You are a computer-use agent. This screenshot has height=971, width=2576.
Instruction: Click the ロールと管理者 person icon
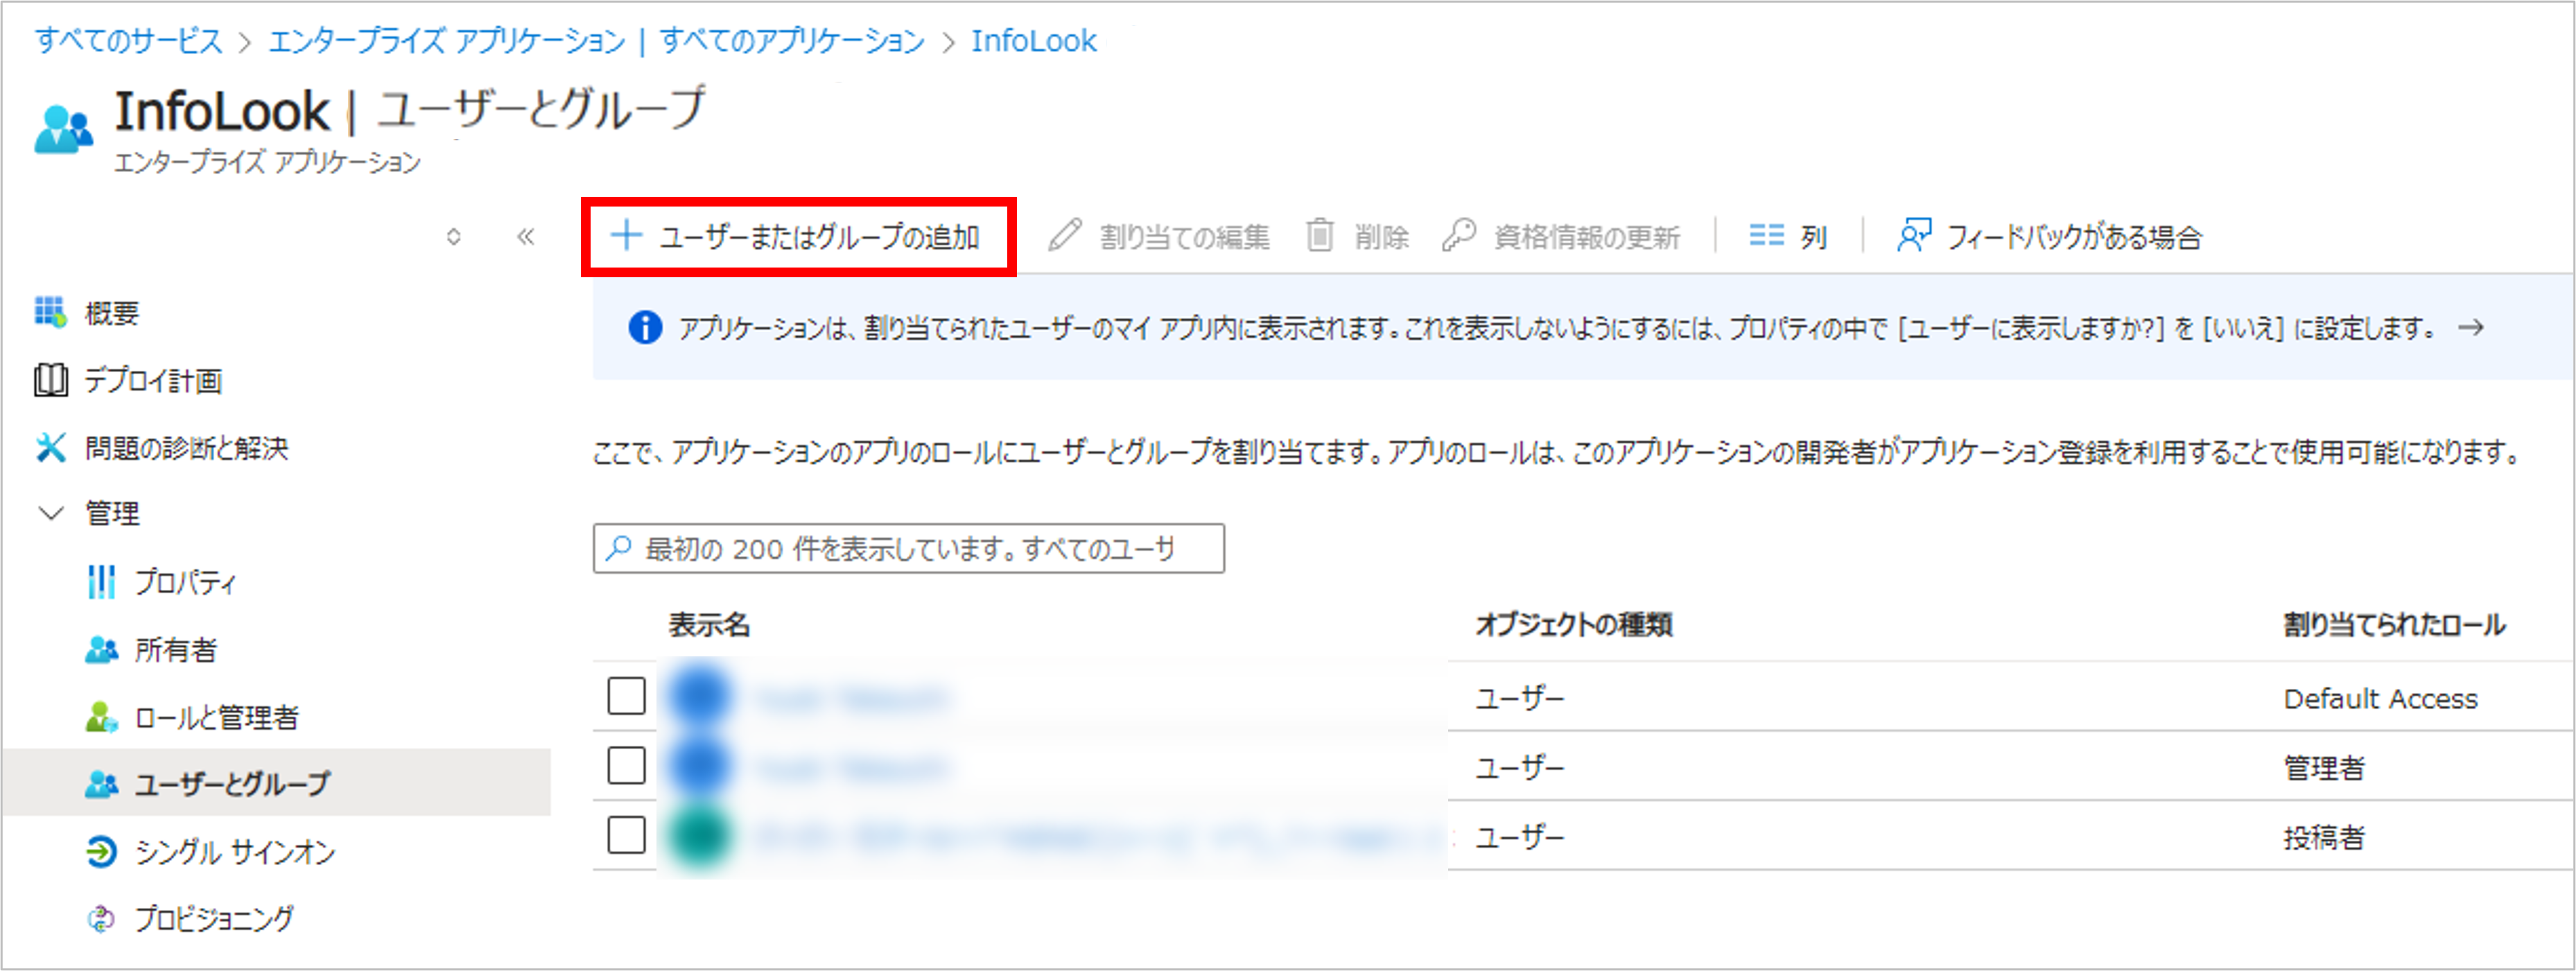pos(101,717)
